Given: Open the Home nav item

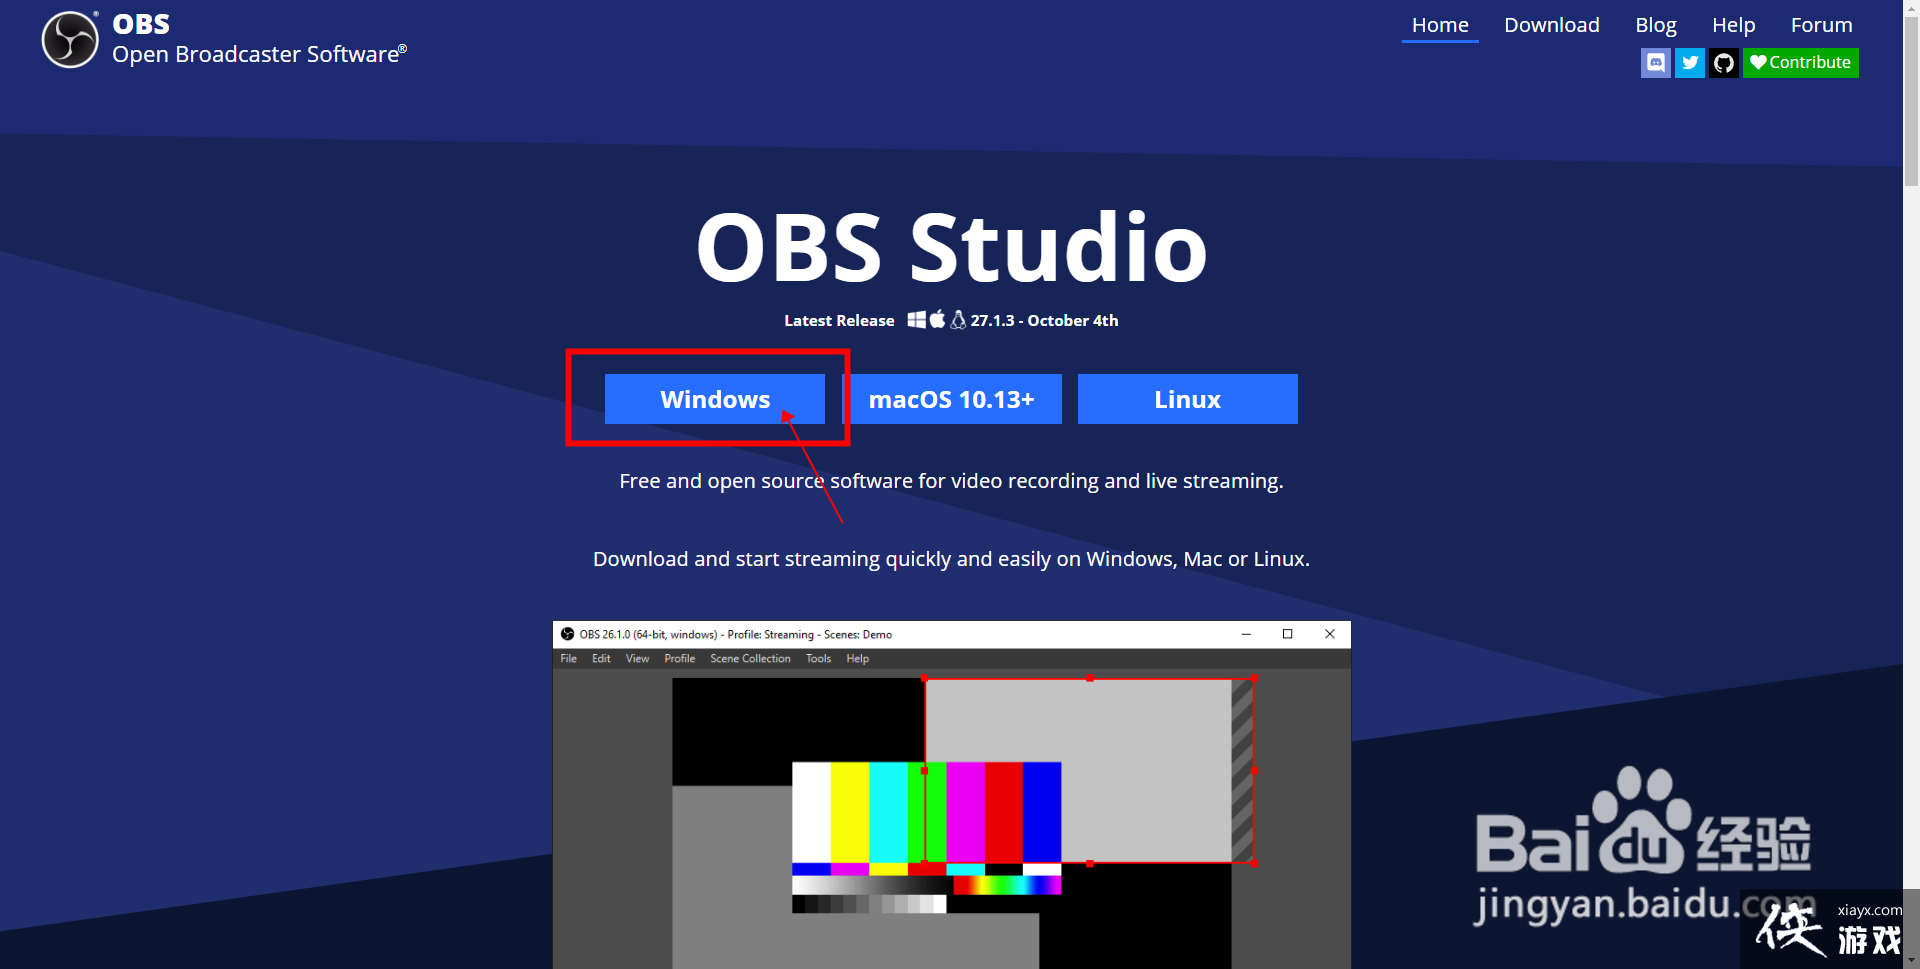Looking at the screenshot, I should click(x=1440, y=25).
